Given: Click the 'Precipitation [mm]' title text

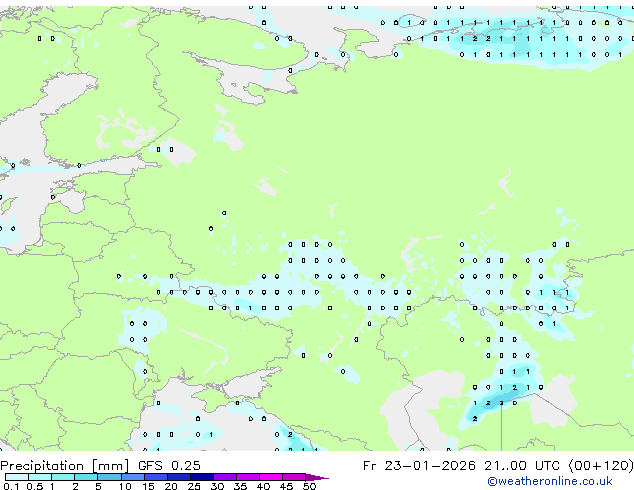Looking at the screenshot, I should (x=65, y=466).
